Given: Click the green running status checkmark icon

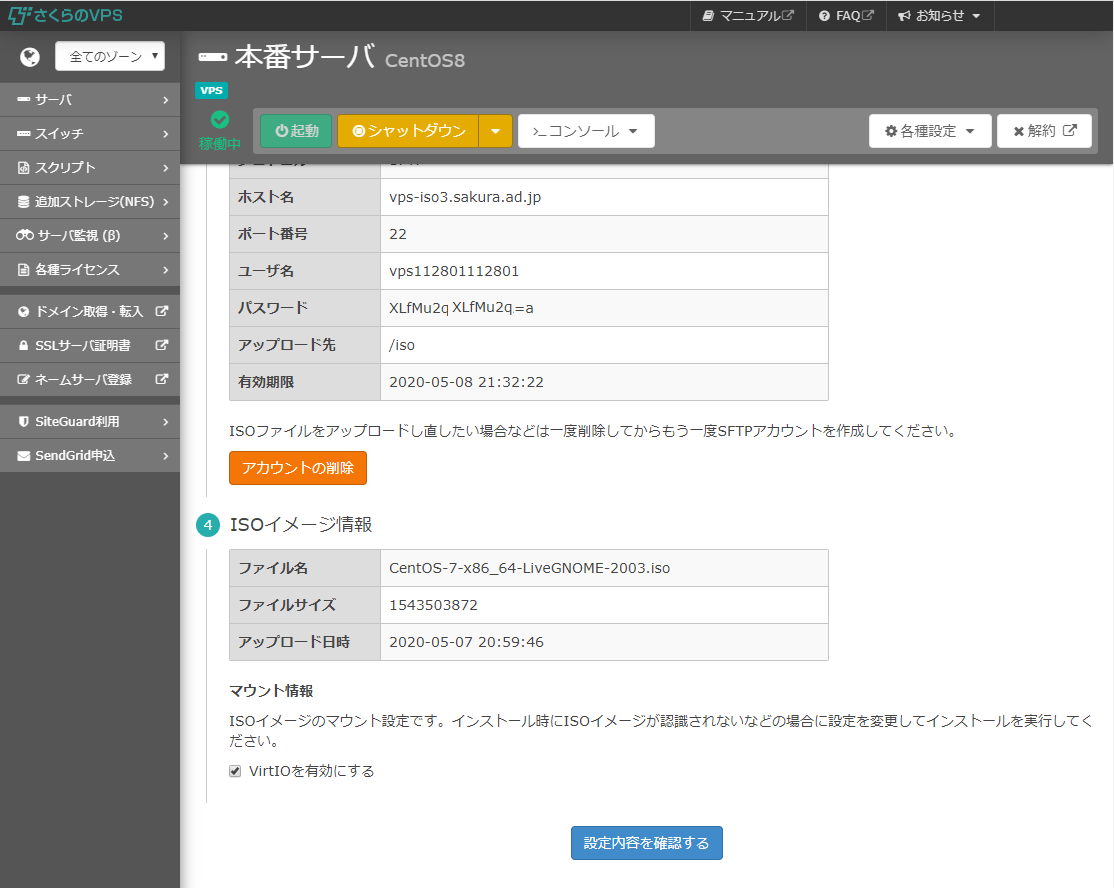Looking at the screenshot, I should coord(220,120).
